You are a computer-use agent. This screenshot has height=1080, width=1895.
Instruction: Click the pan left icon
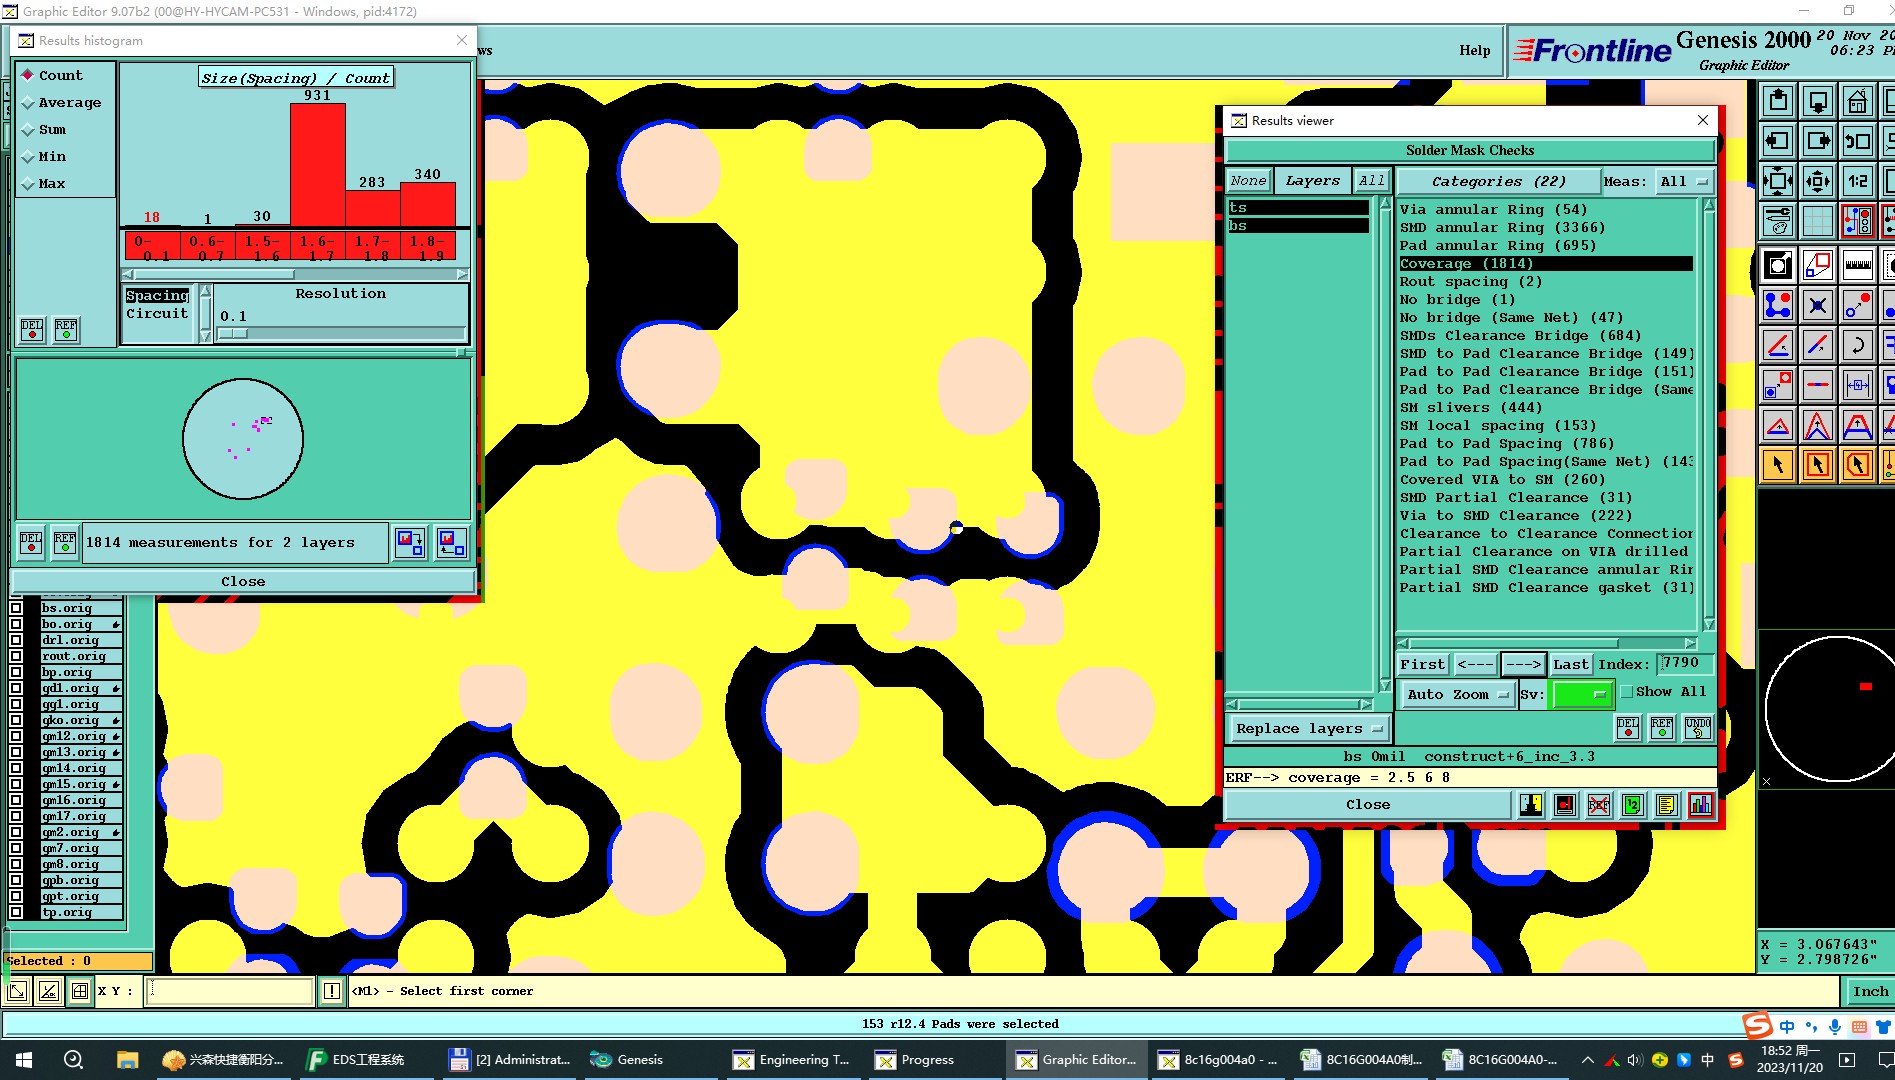tap(1778, 141)
